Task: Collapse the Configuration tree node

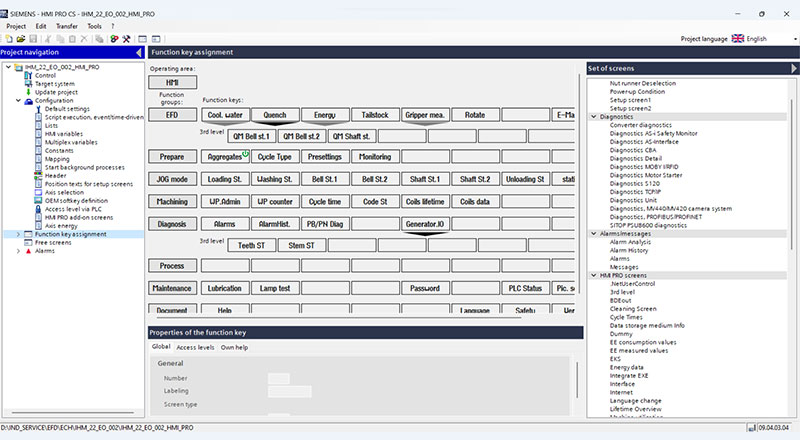Action: [x=18, y=101]
